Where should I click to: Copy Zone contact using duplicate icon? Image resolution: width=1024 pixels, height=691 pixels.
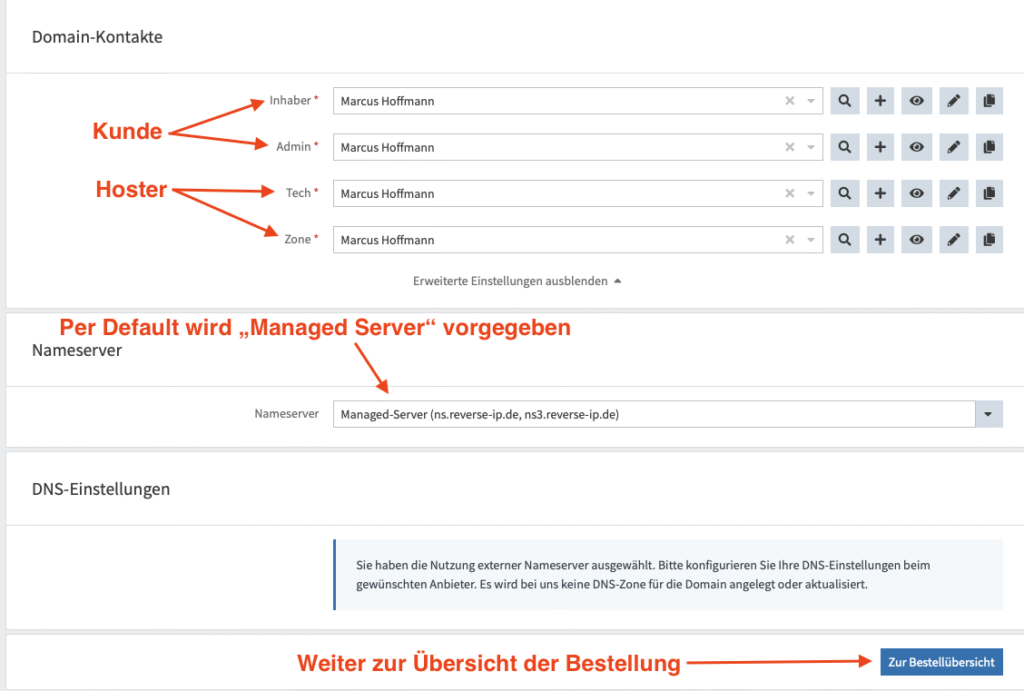click(989, 240)
